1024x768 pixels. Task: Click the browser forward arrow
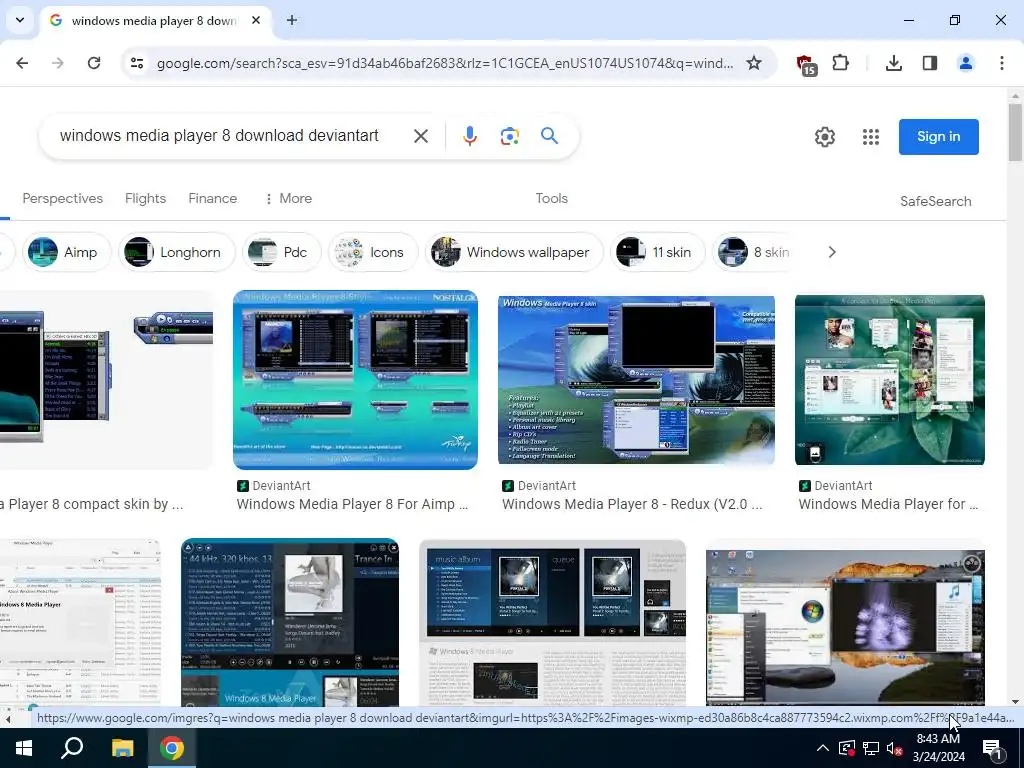point(57,63)
